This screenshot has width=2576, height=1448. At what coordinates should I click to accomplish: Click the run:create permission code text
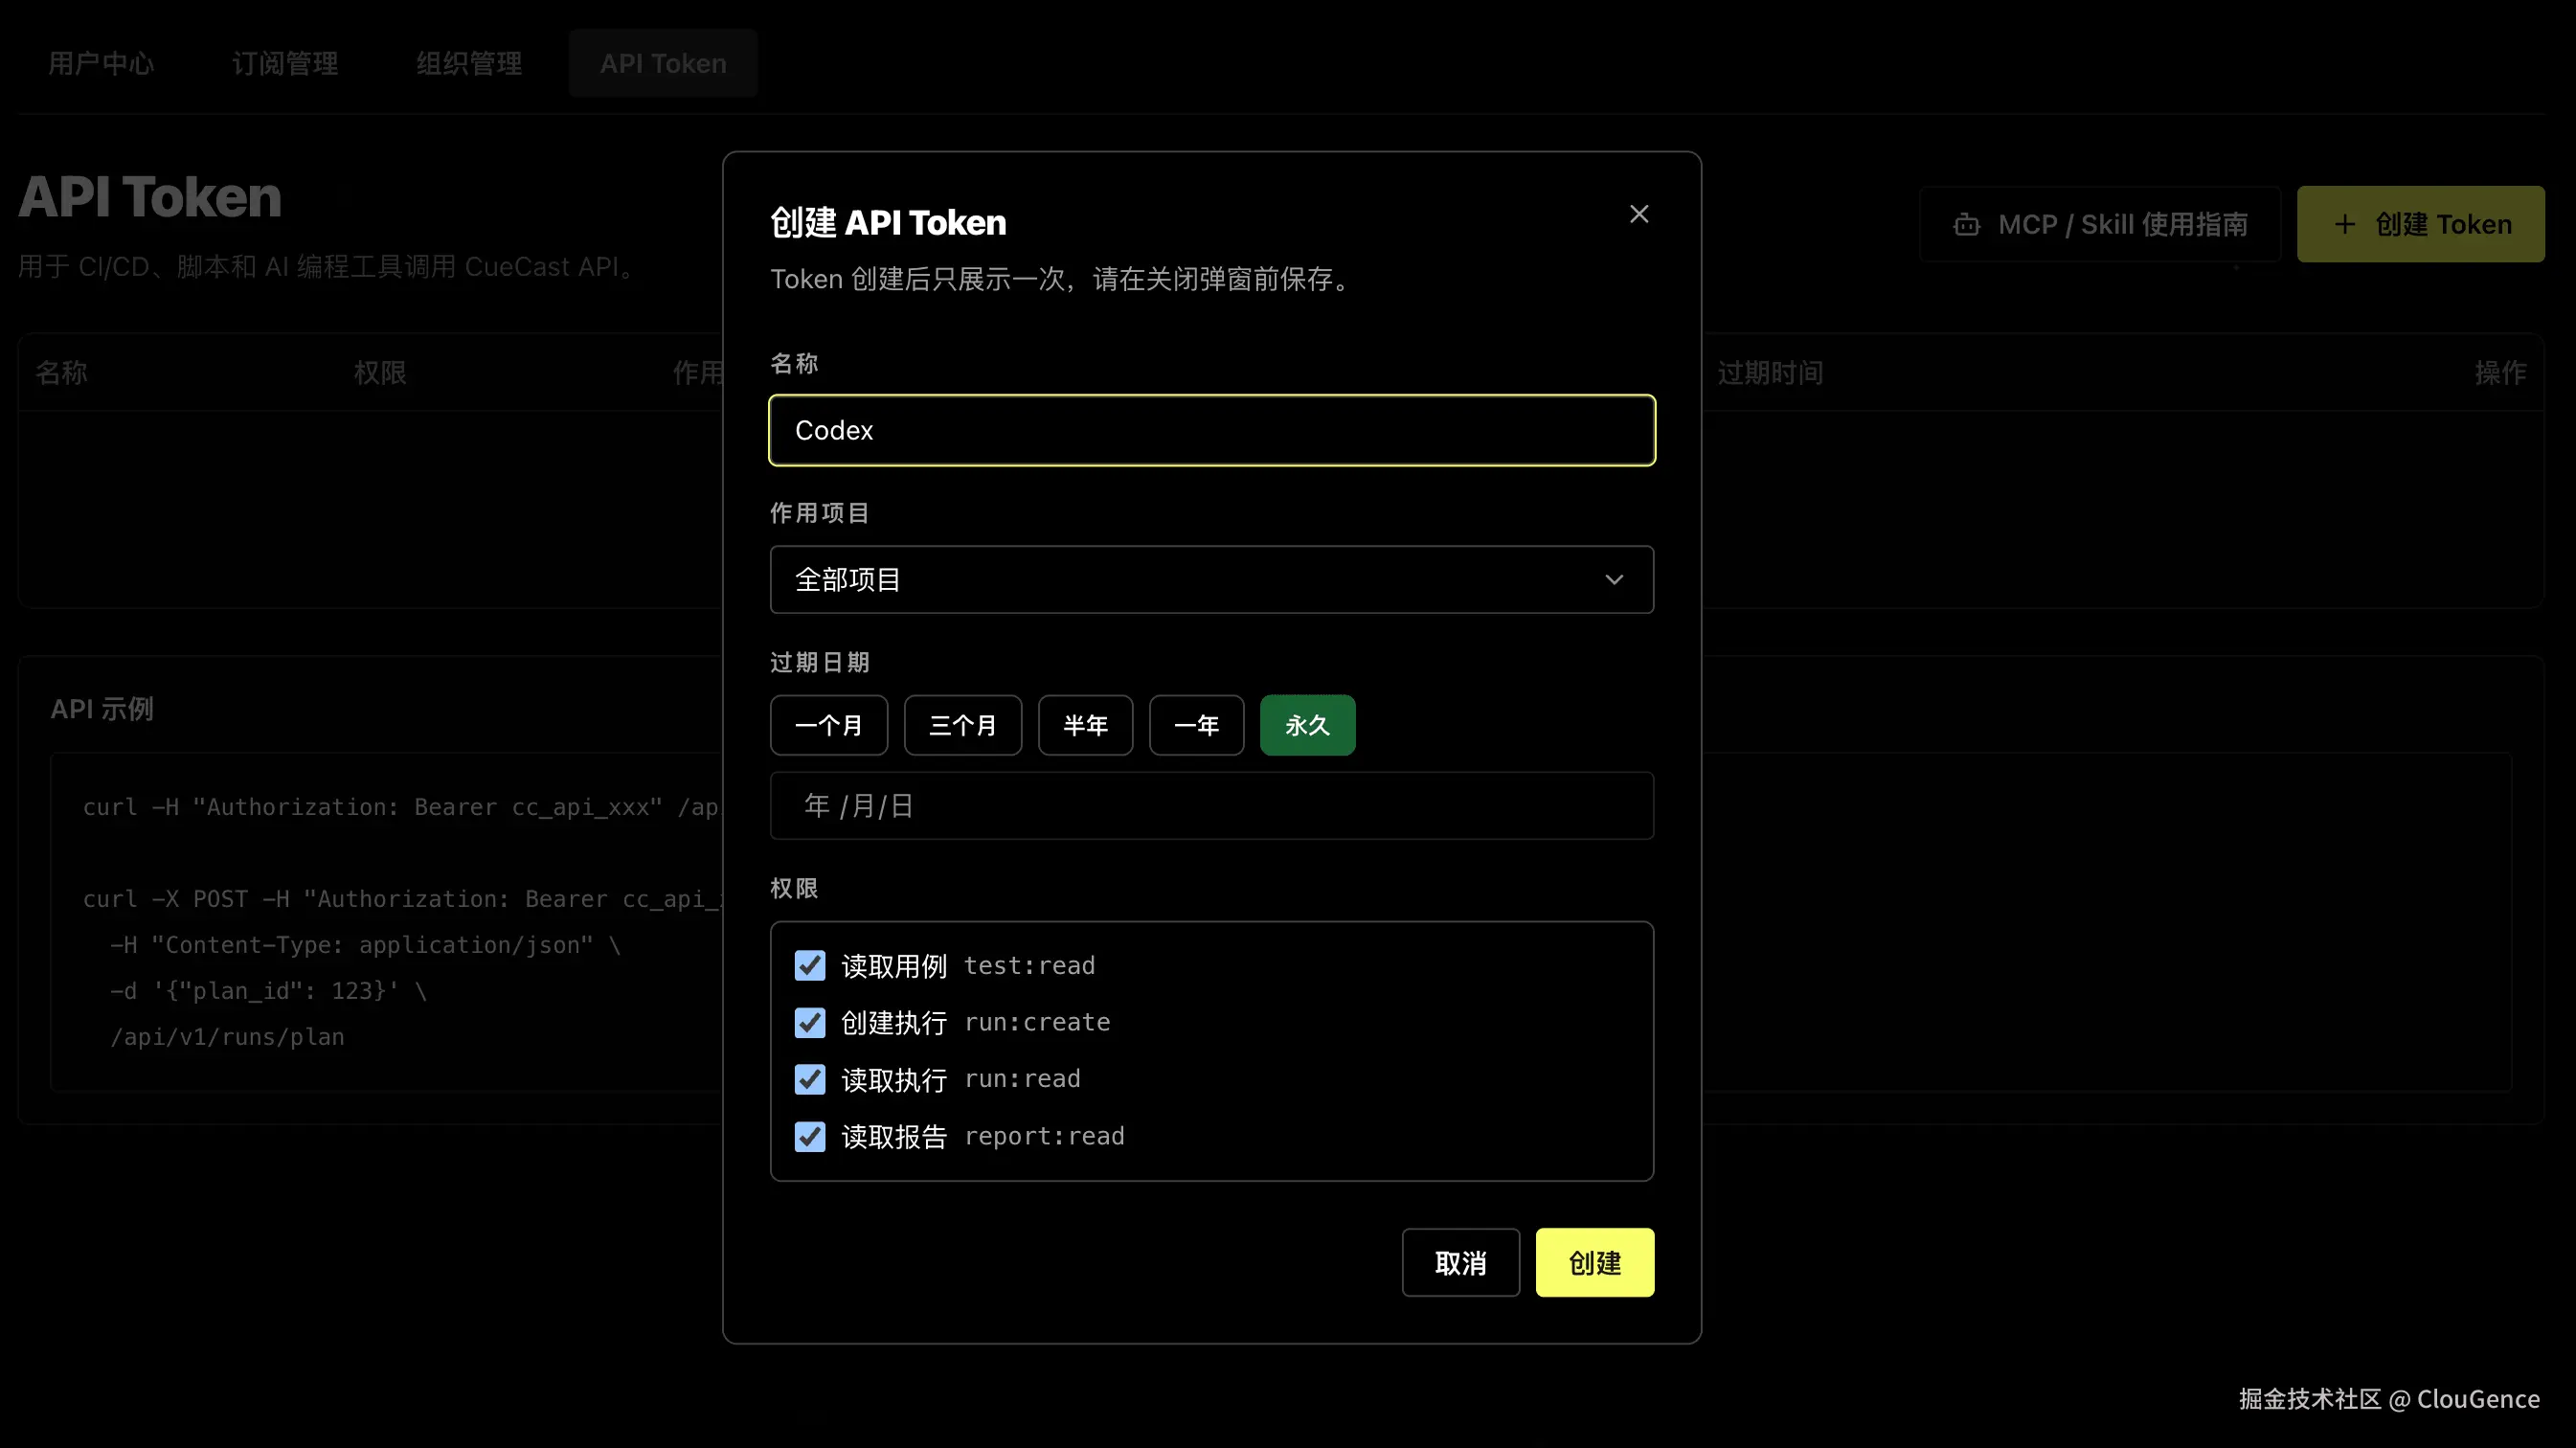tap(1037, 1022)
